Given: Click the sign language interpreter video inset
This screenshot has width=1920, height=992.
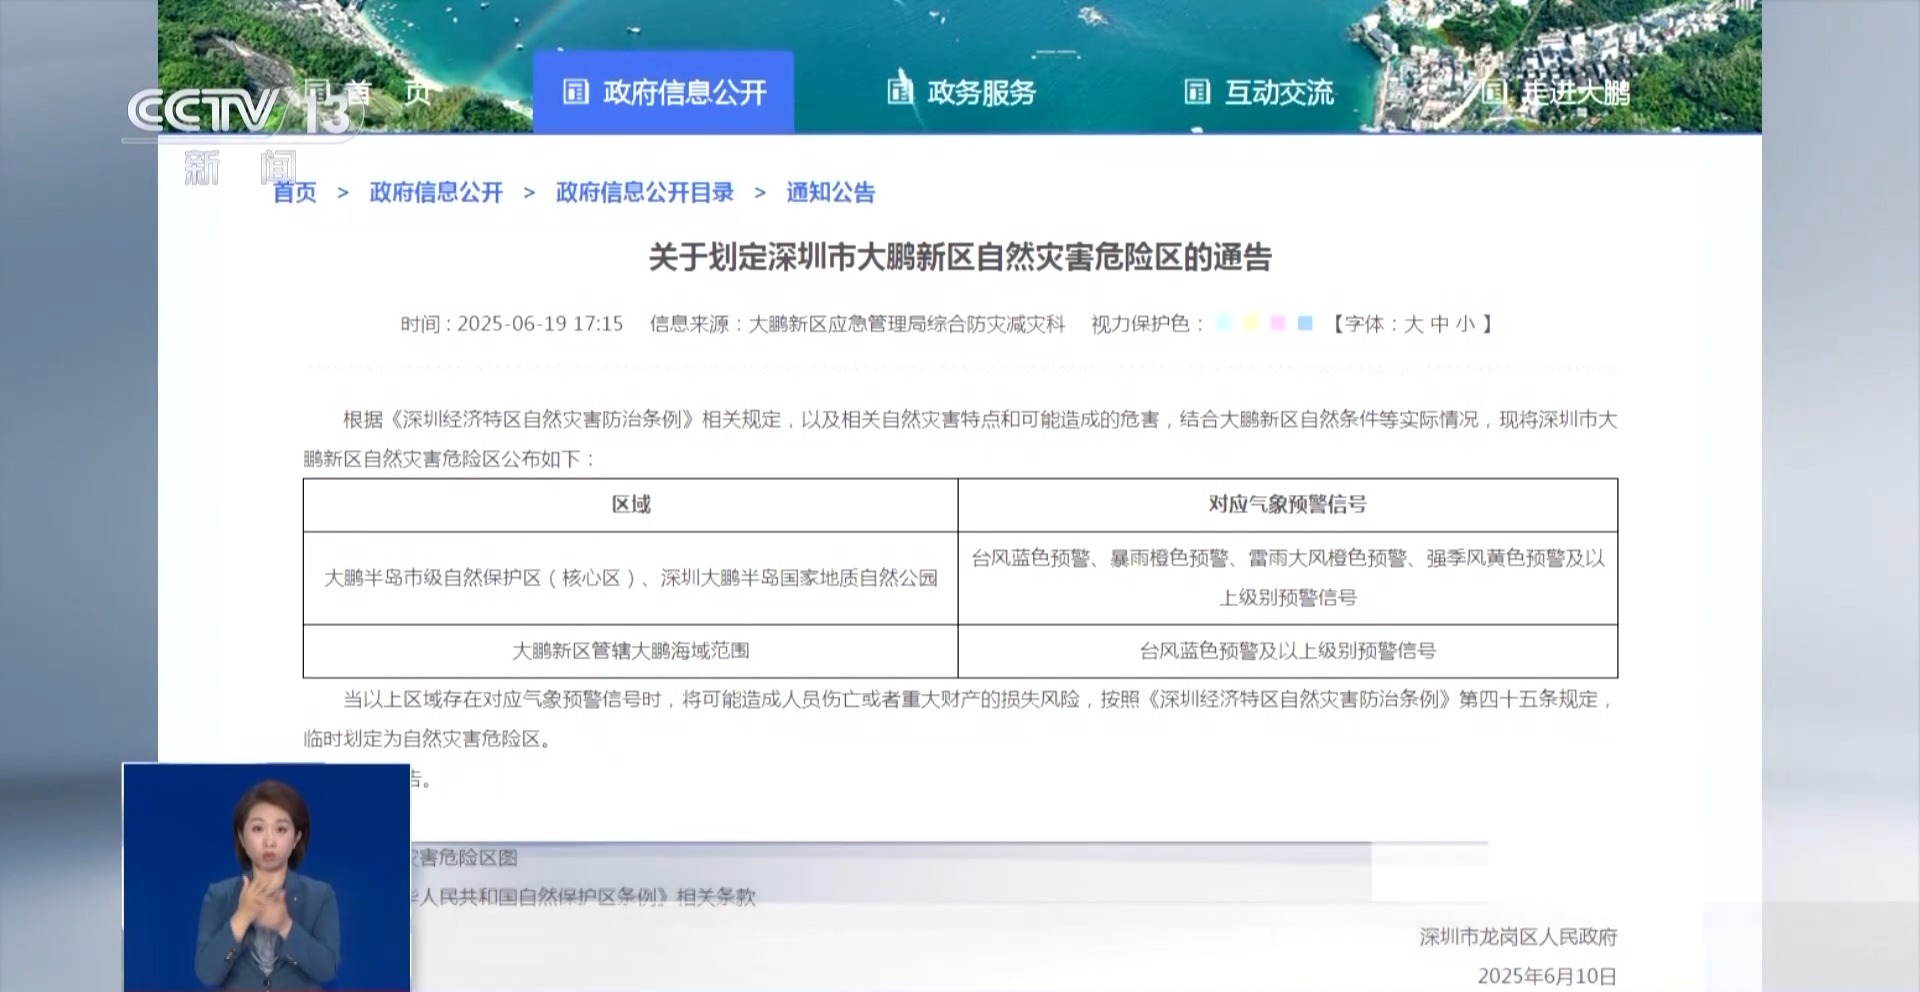Looking at the screenshot, I should pos(266,877).
